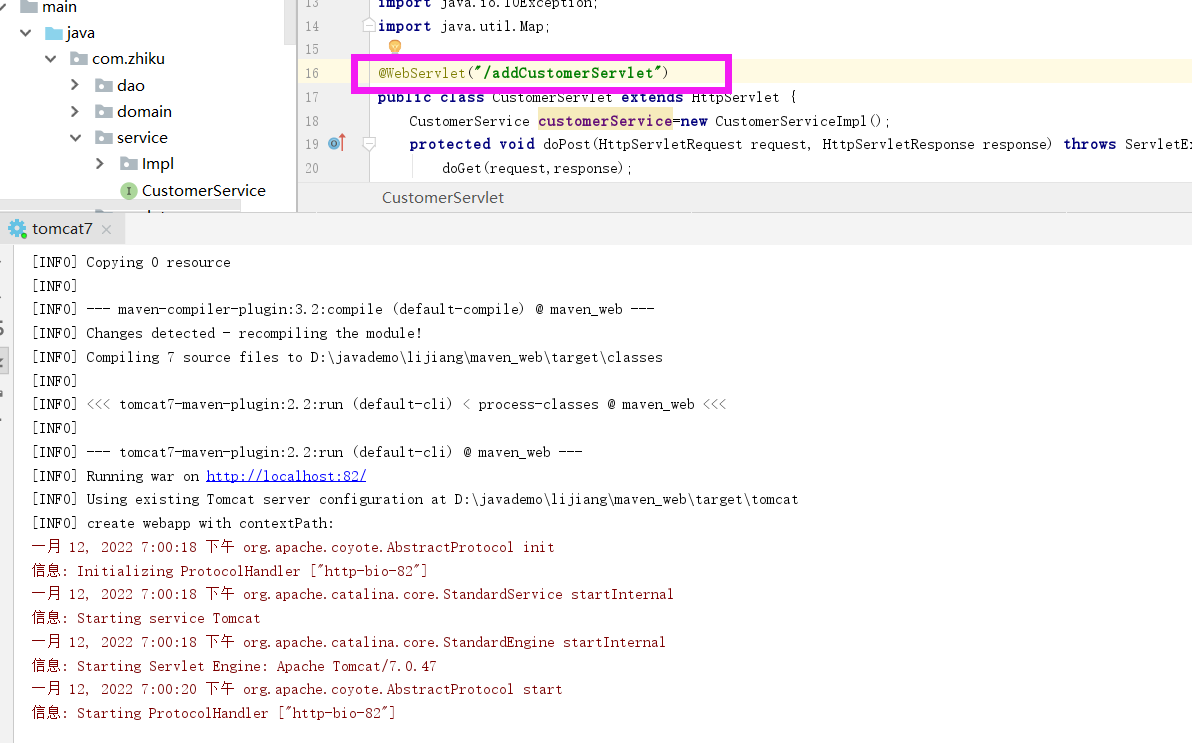Open CustomerService interface in tree
This screenshot has width=1192, height=743.
[204, 191]
